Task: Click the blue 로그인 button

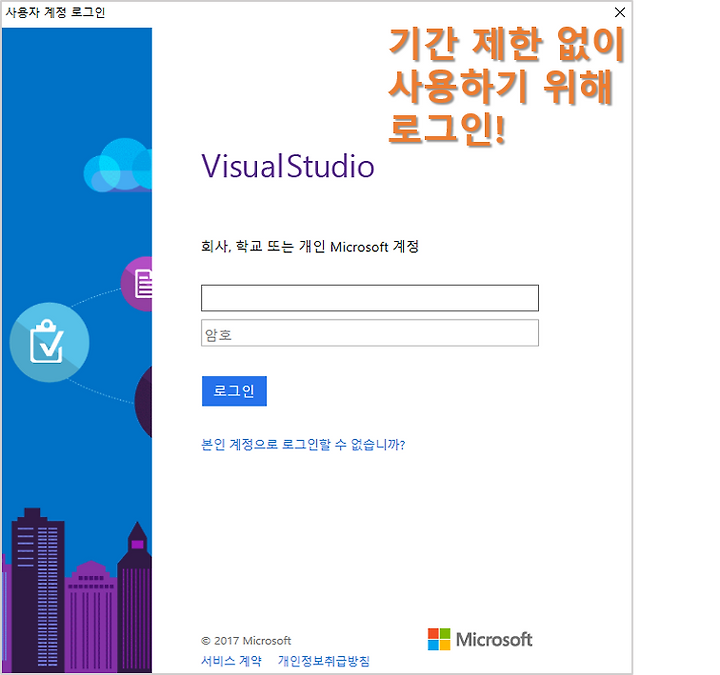Action: point(234,391)
